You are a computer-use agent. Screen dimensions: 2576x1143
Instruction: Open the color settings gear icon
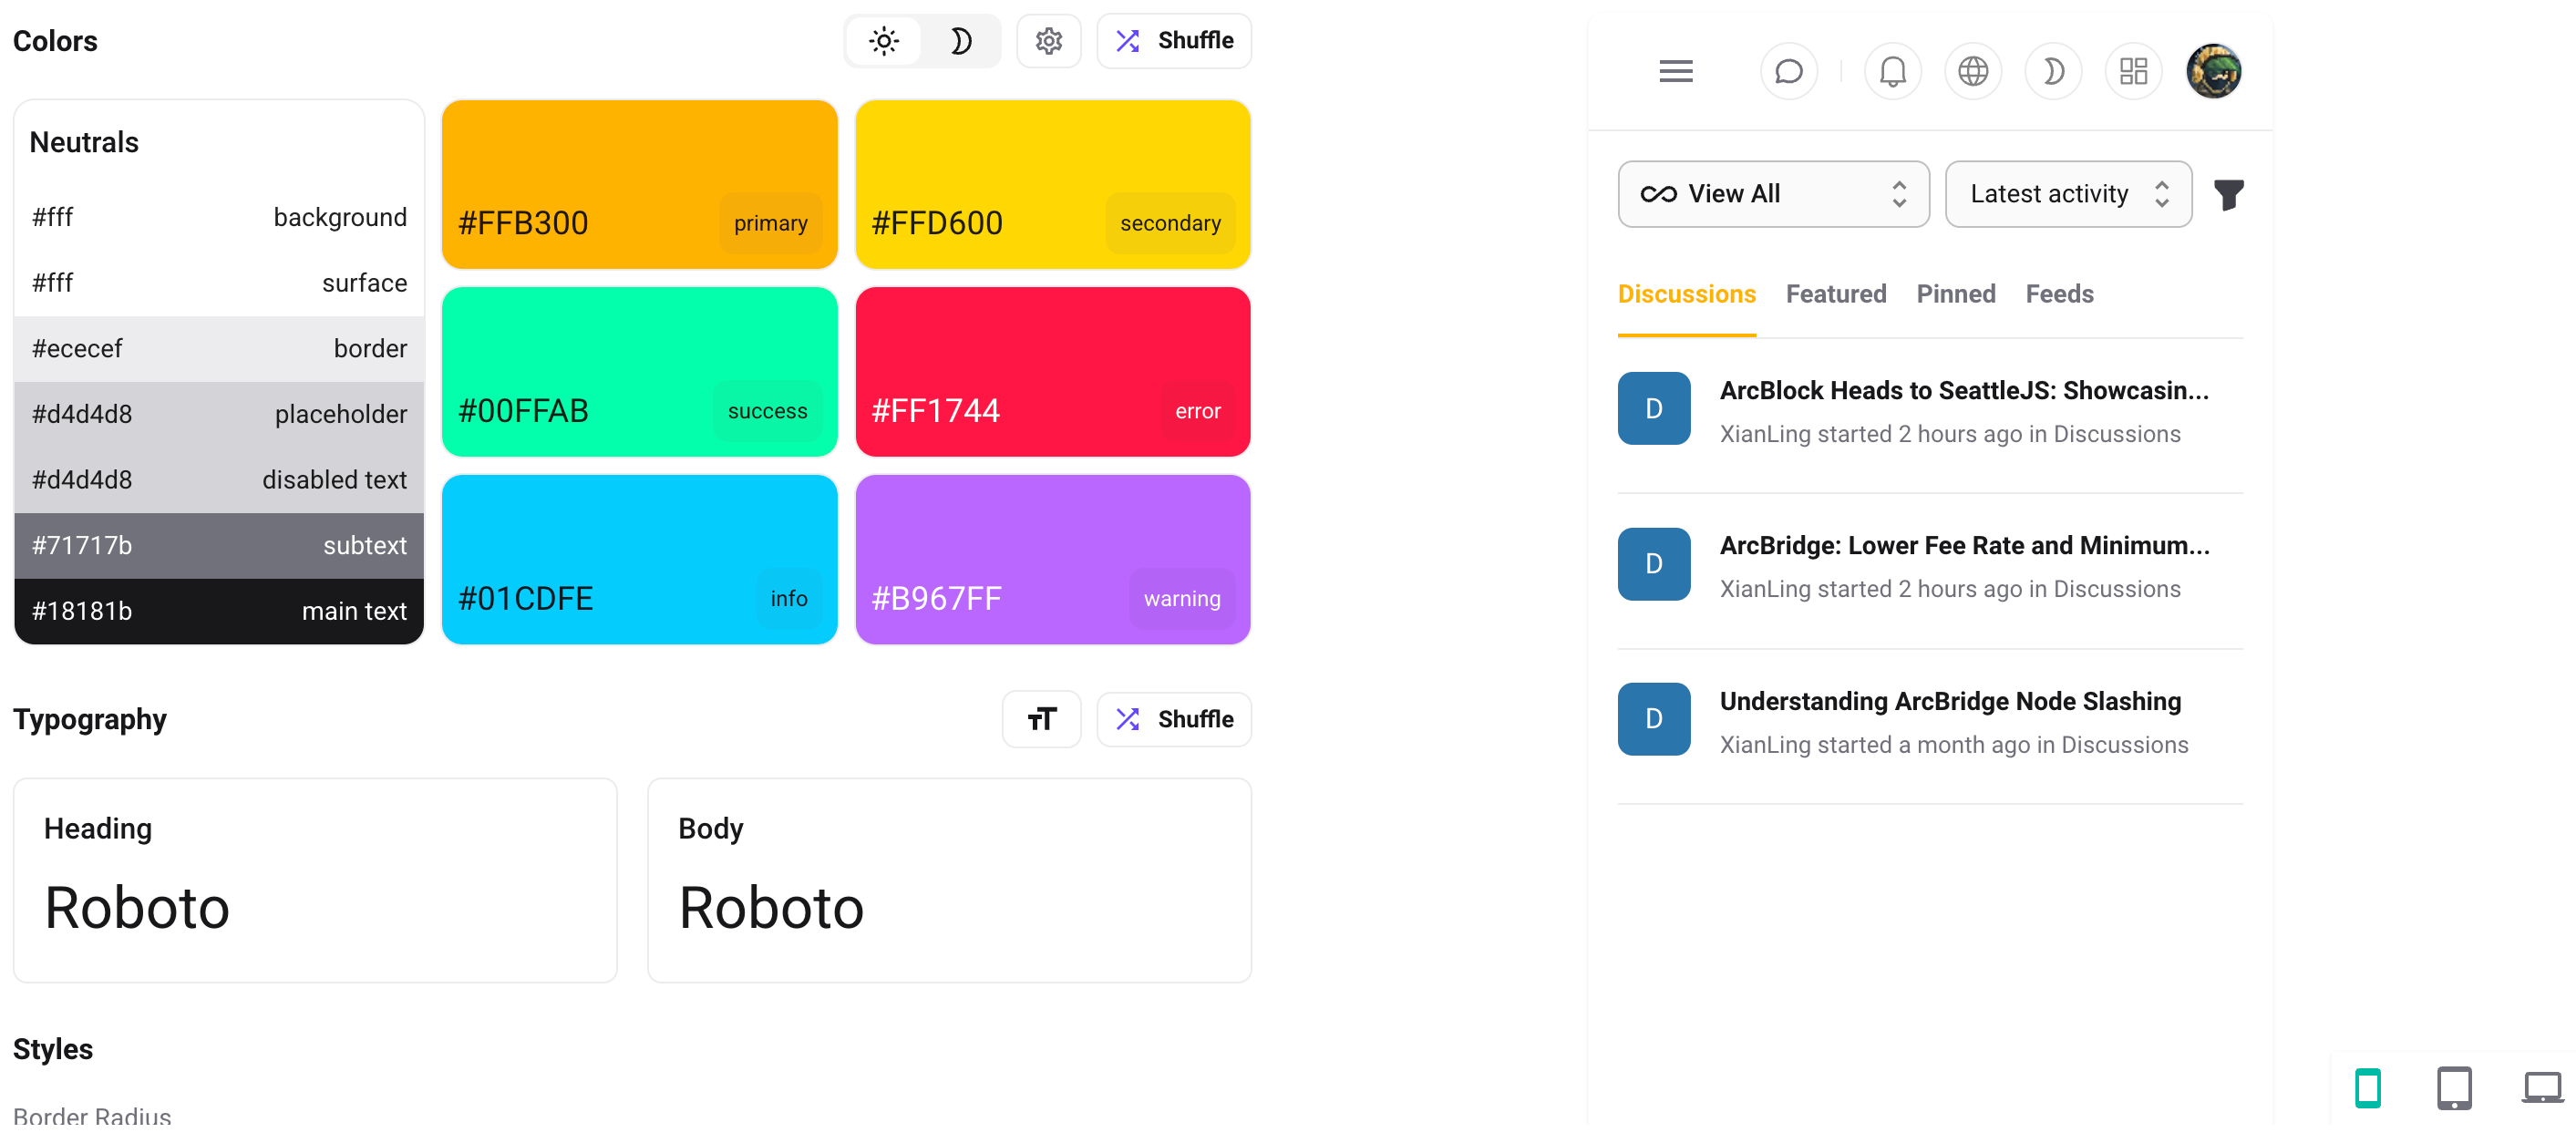(1048, 41)
